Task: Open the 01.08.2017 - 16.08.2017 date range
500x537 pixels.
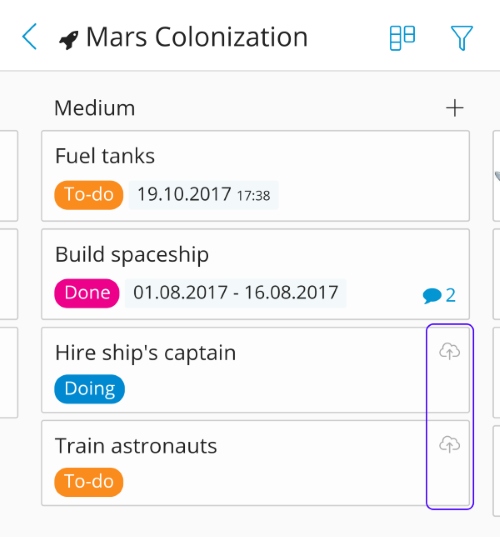Action: [236, 293]
